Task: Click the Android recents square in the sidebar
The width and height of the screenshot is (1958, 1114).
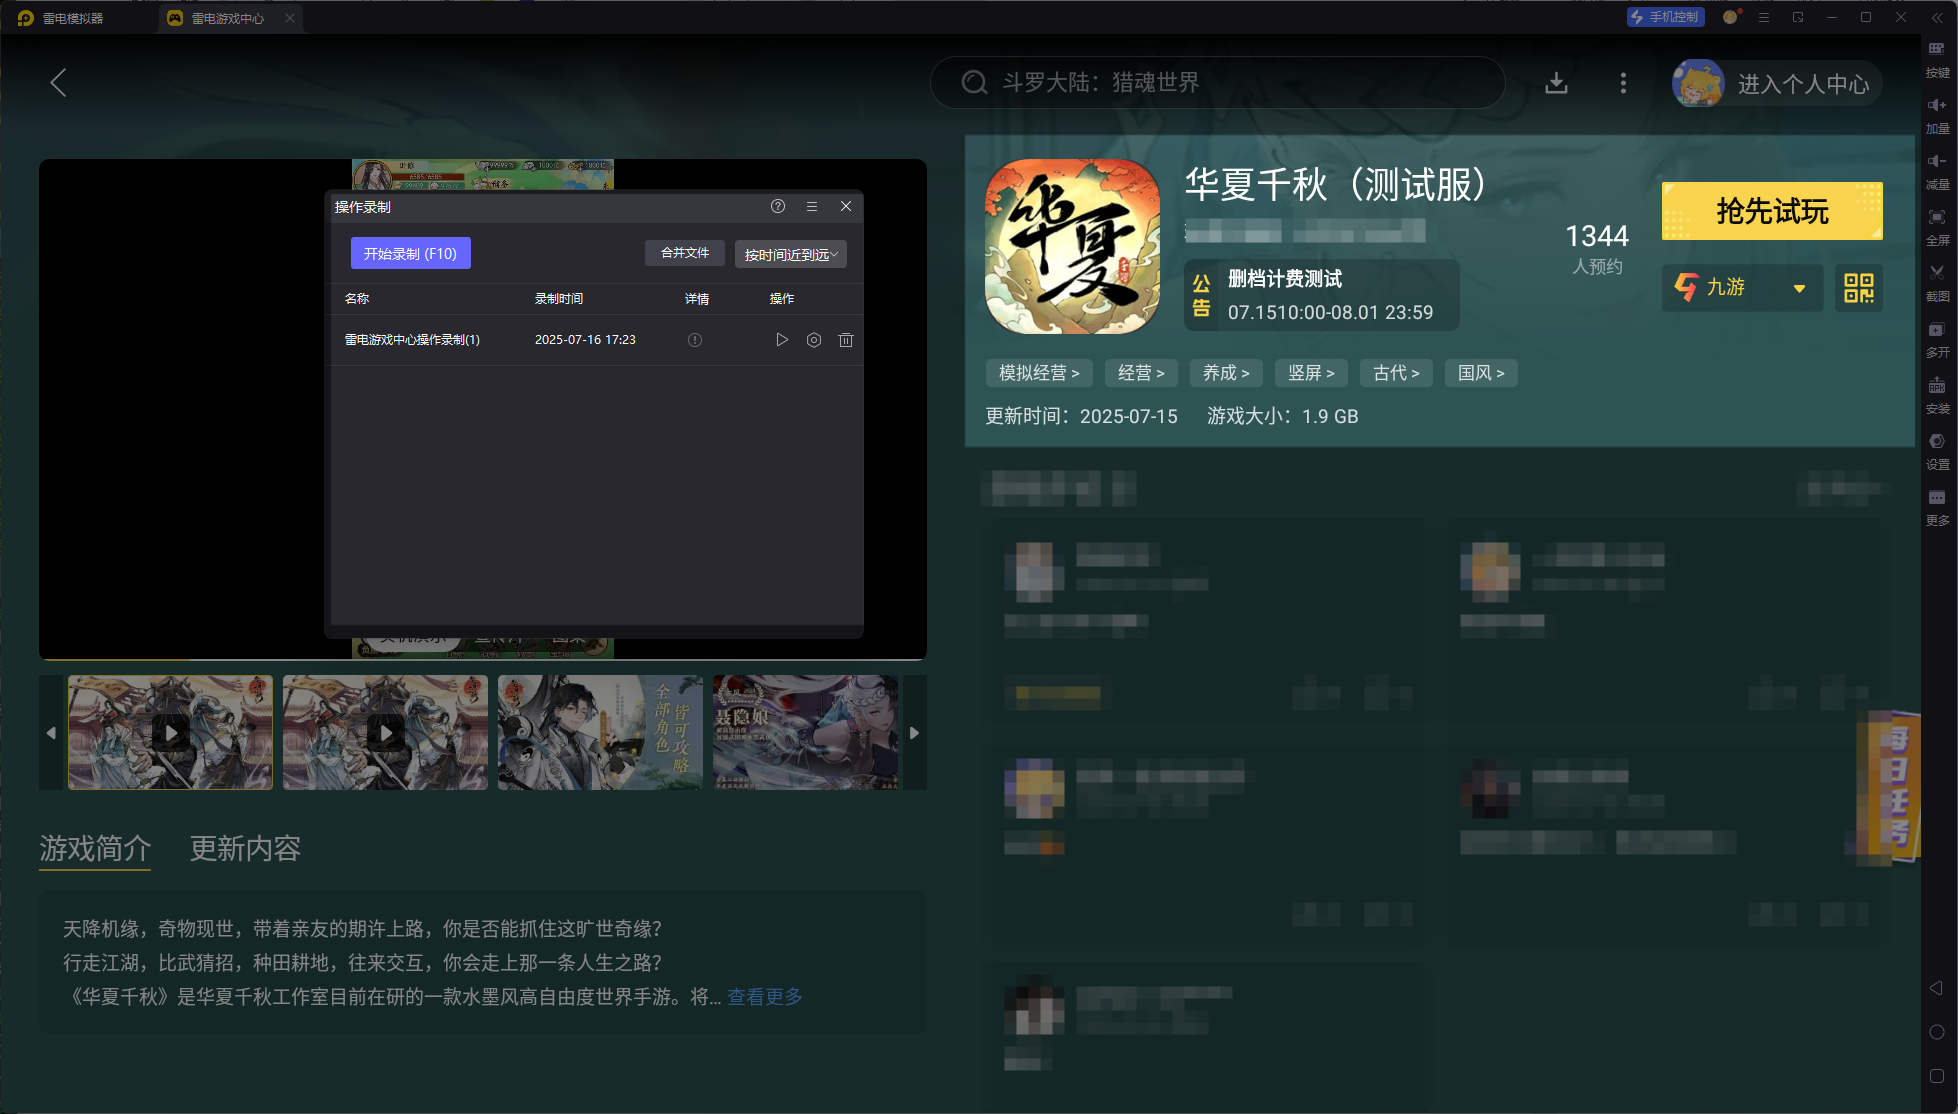Action: [1936, 1076]
